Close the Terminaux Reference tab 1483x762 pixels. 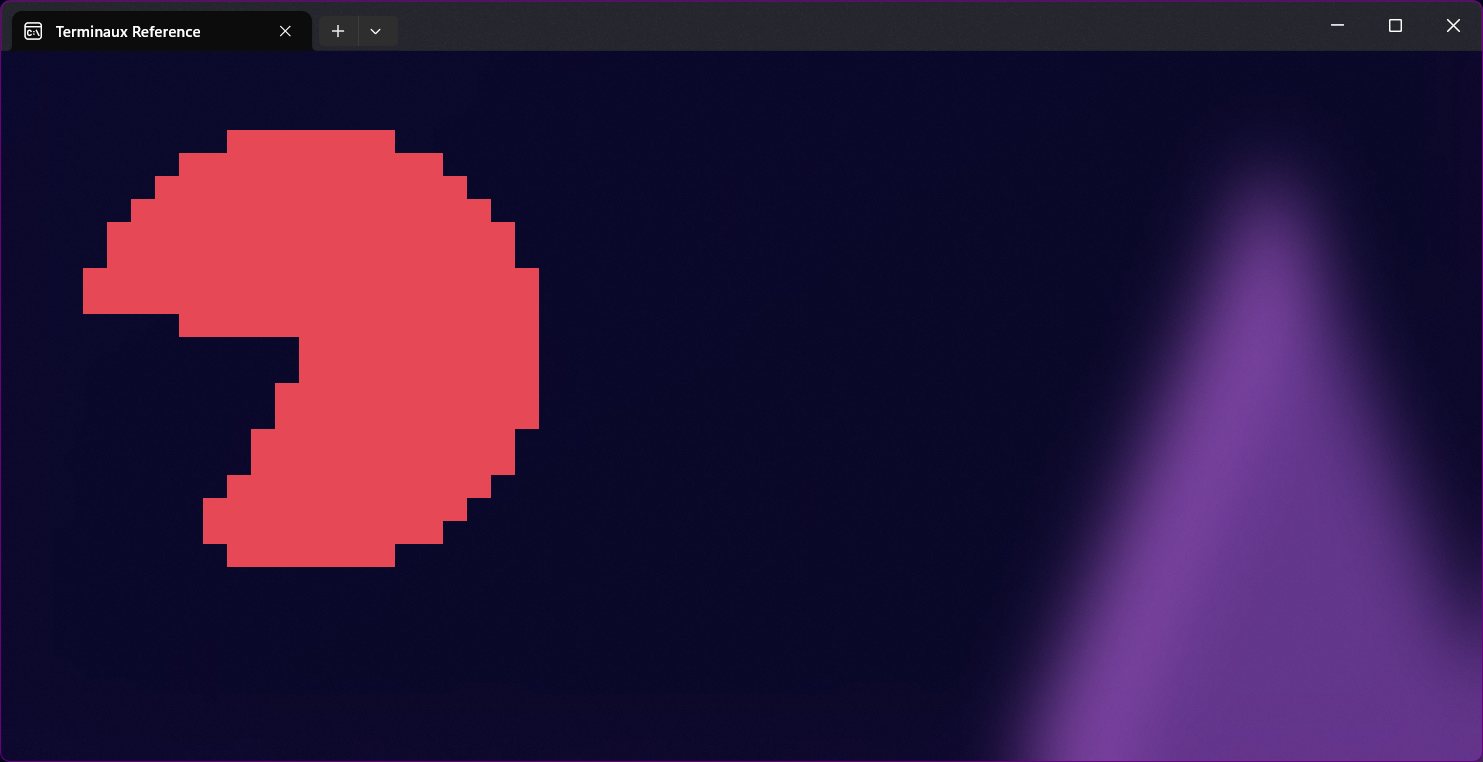click(x=285, y=31)
